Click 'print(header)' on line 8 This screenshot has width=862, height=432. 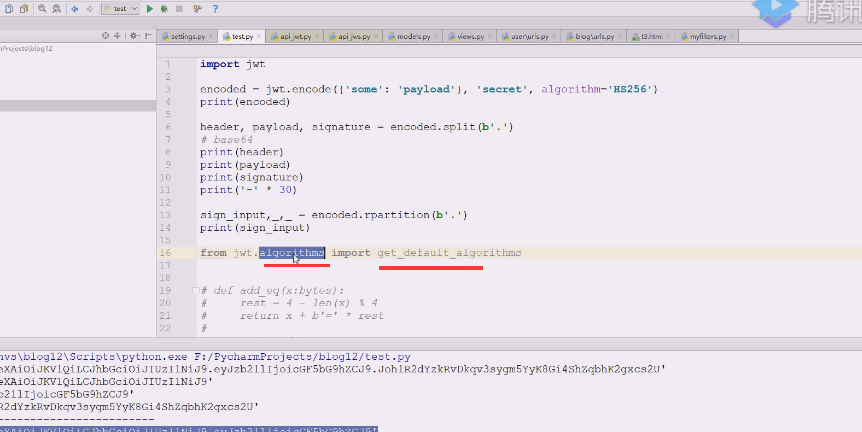(242, 152)
